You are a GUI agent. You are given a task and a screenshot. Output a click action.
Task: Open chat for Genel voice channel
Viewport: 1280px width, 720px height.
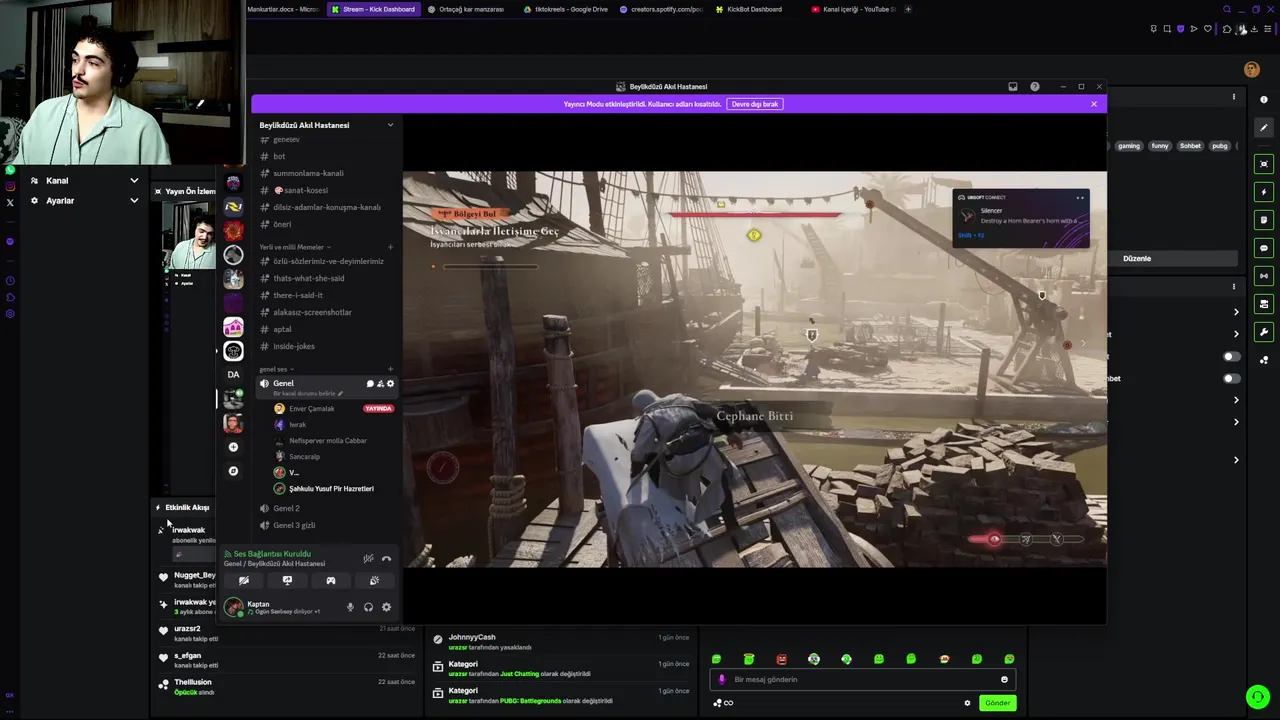(x=370, y=384)
